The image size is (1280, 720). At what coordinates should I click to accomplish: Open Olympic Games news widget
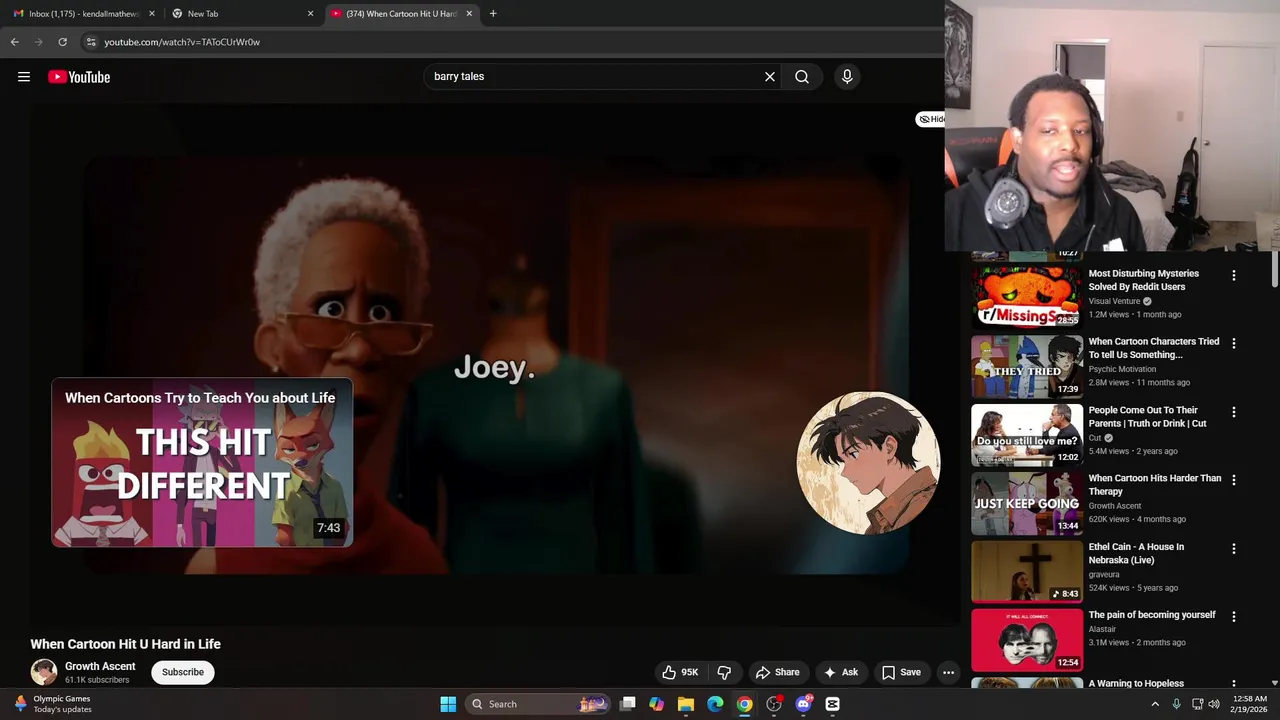(x=52, y=704)
